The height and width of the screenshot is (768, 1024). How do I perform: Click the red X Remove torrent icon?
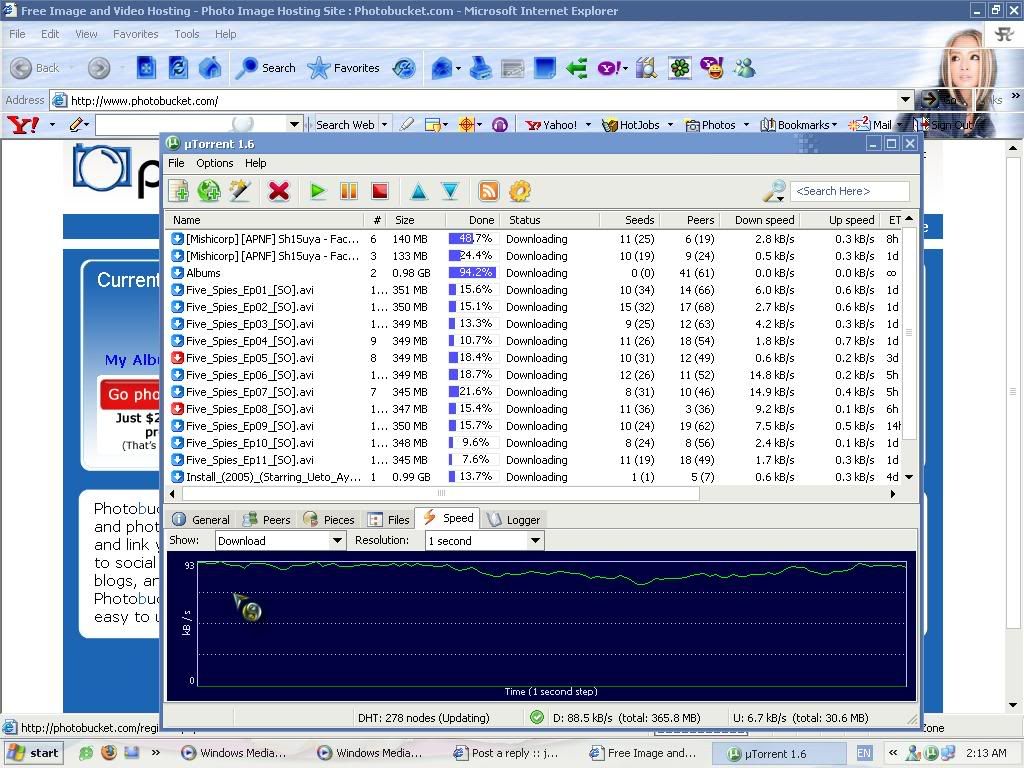(279, 191)
